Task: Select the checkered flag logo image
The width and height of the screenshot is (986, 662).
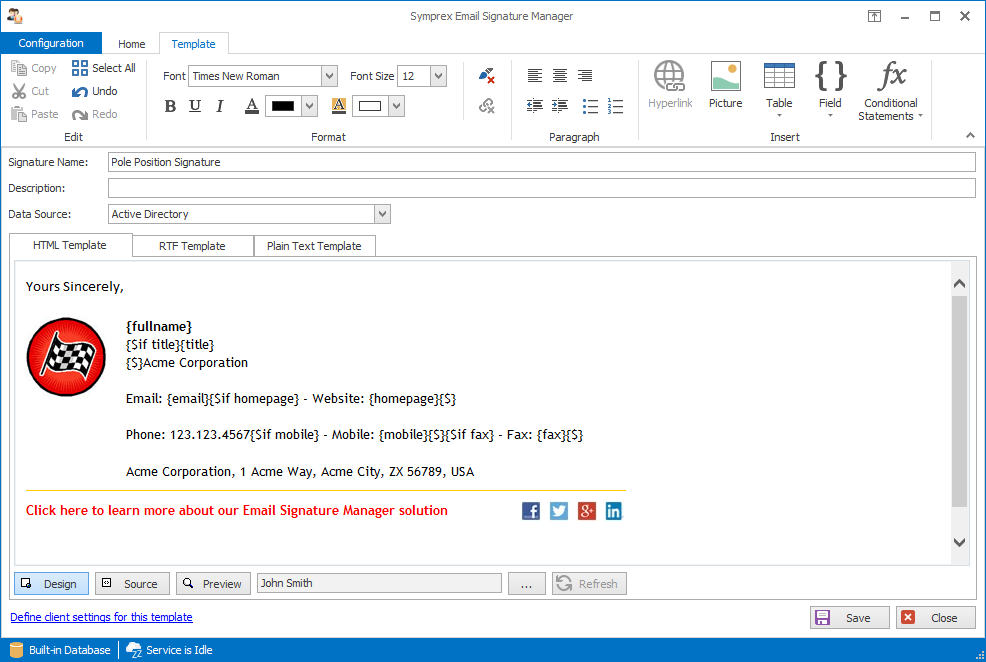Action: (x=66, y=357)
